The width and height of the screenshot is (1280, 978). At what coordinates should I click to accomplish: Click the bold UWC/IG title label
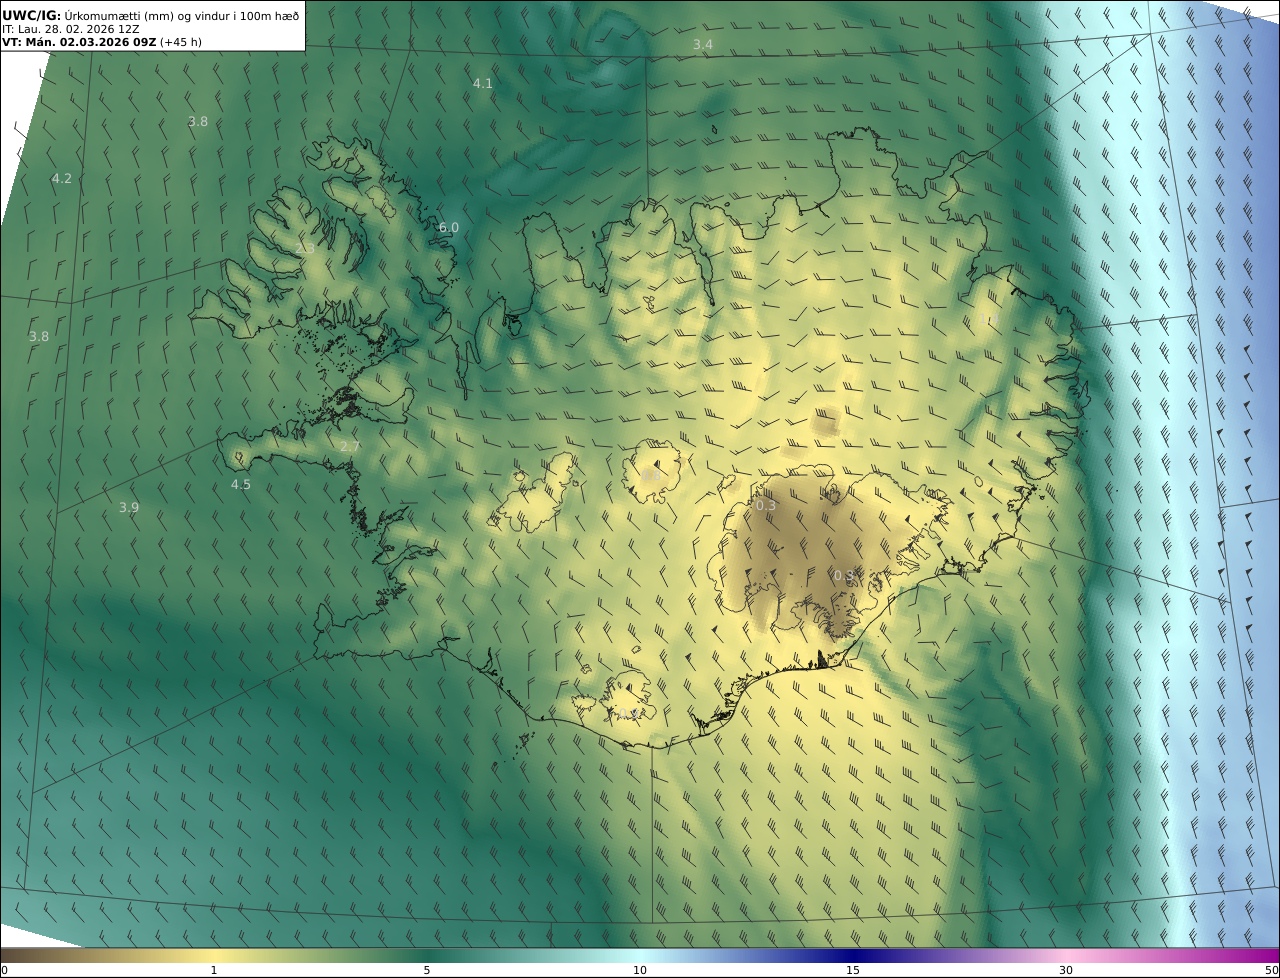click(x=32, y=15)
